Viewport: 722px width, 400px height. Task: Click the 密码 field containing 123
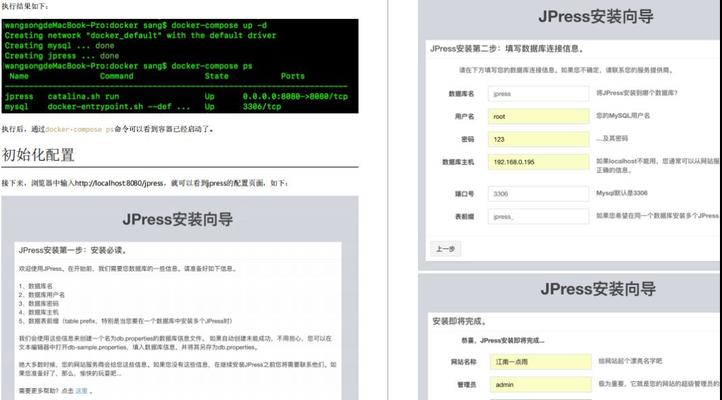click(x=538, y=139)
